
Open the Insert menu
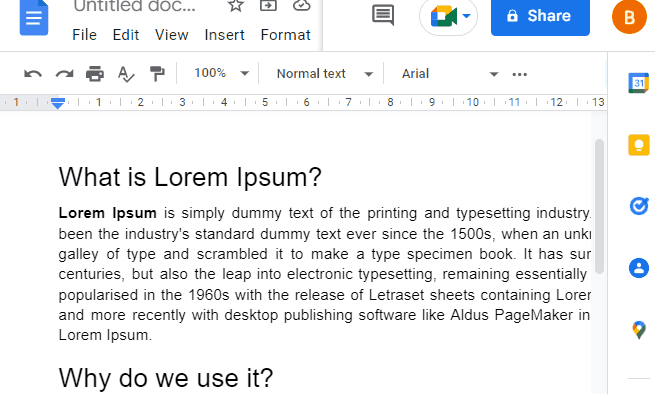click(224, 35)
